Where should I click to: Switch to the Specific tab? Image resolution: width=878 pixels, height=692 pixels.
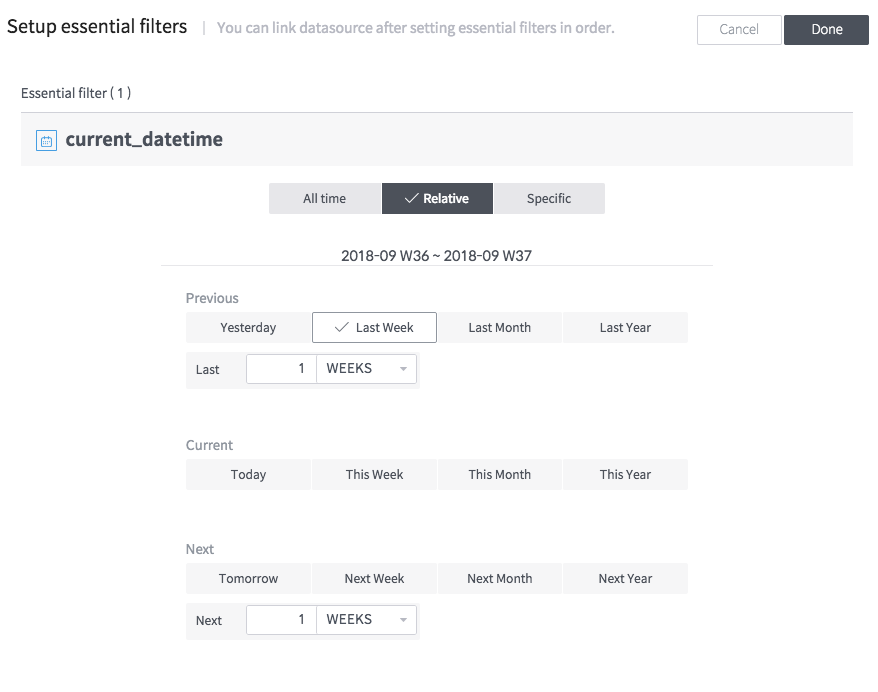pyautogui.click(x=549, y=198)
